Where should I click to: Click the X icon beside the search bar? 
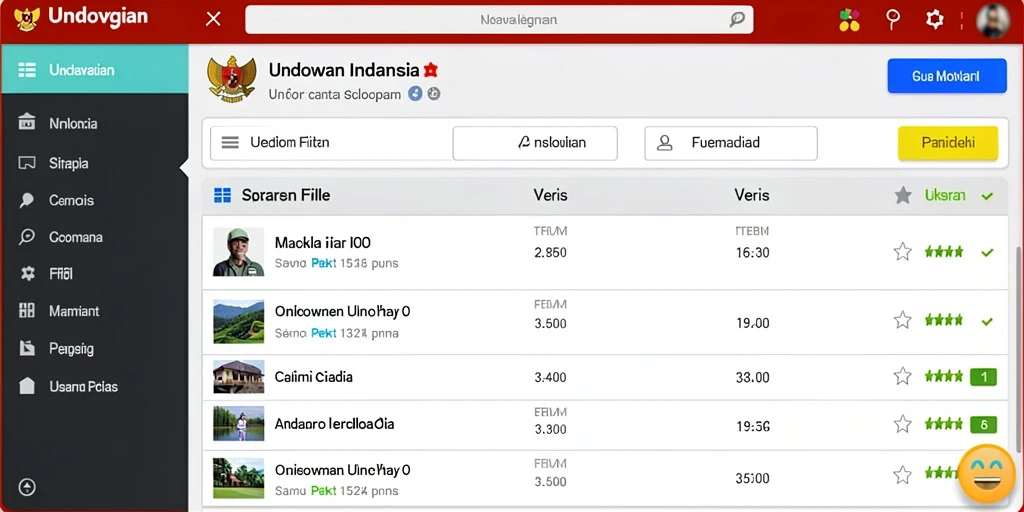213,19
